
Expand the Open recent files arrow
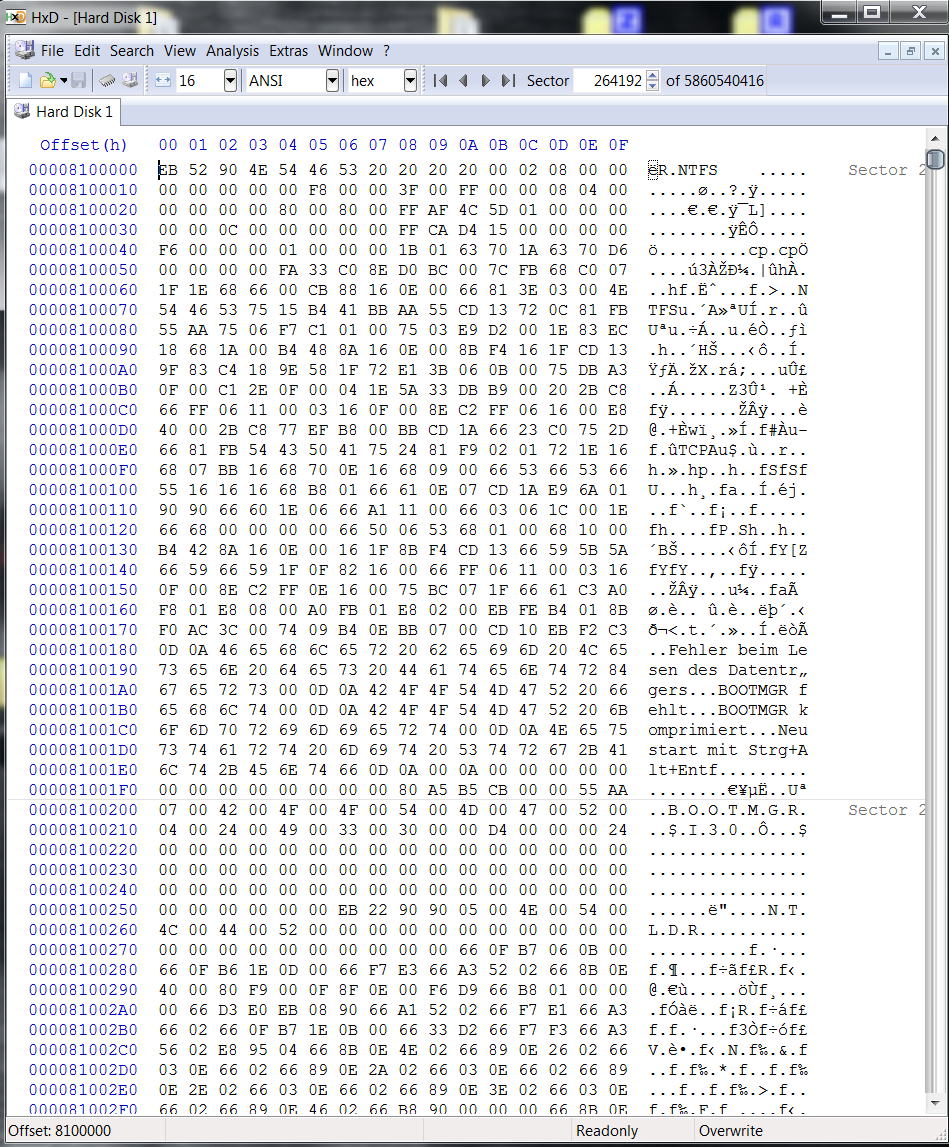point(64,80)
